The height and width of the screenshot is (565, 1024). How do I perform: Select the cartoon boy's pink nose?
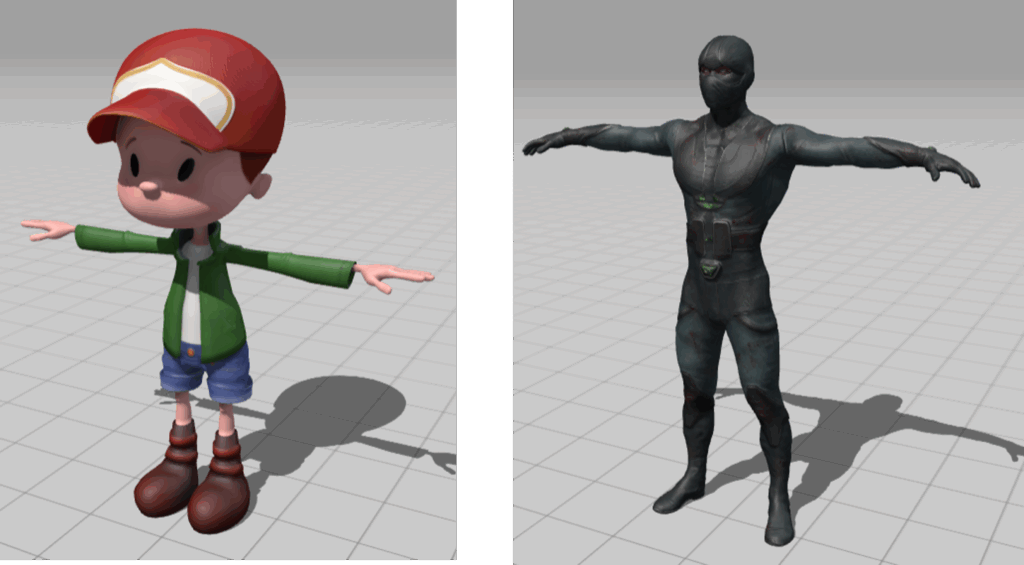(148, 187)
